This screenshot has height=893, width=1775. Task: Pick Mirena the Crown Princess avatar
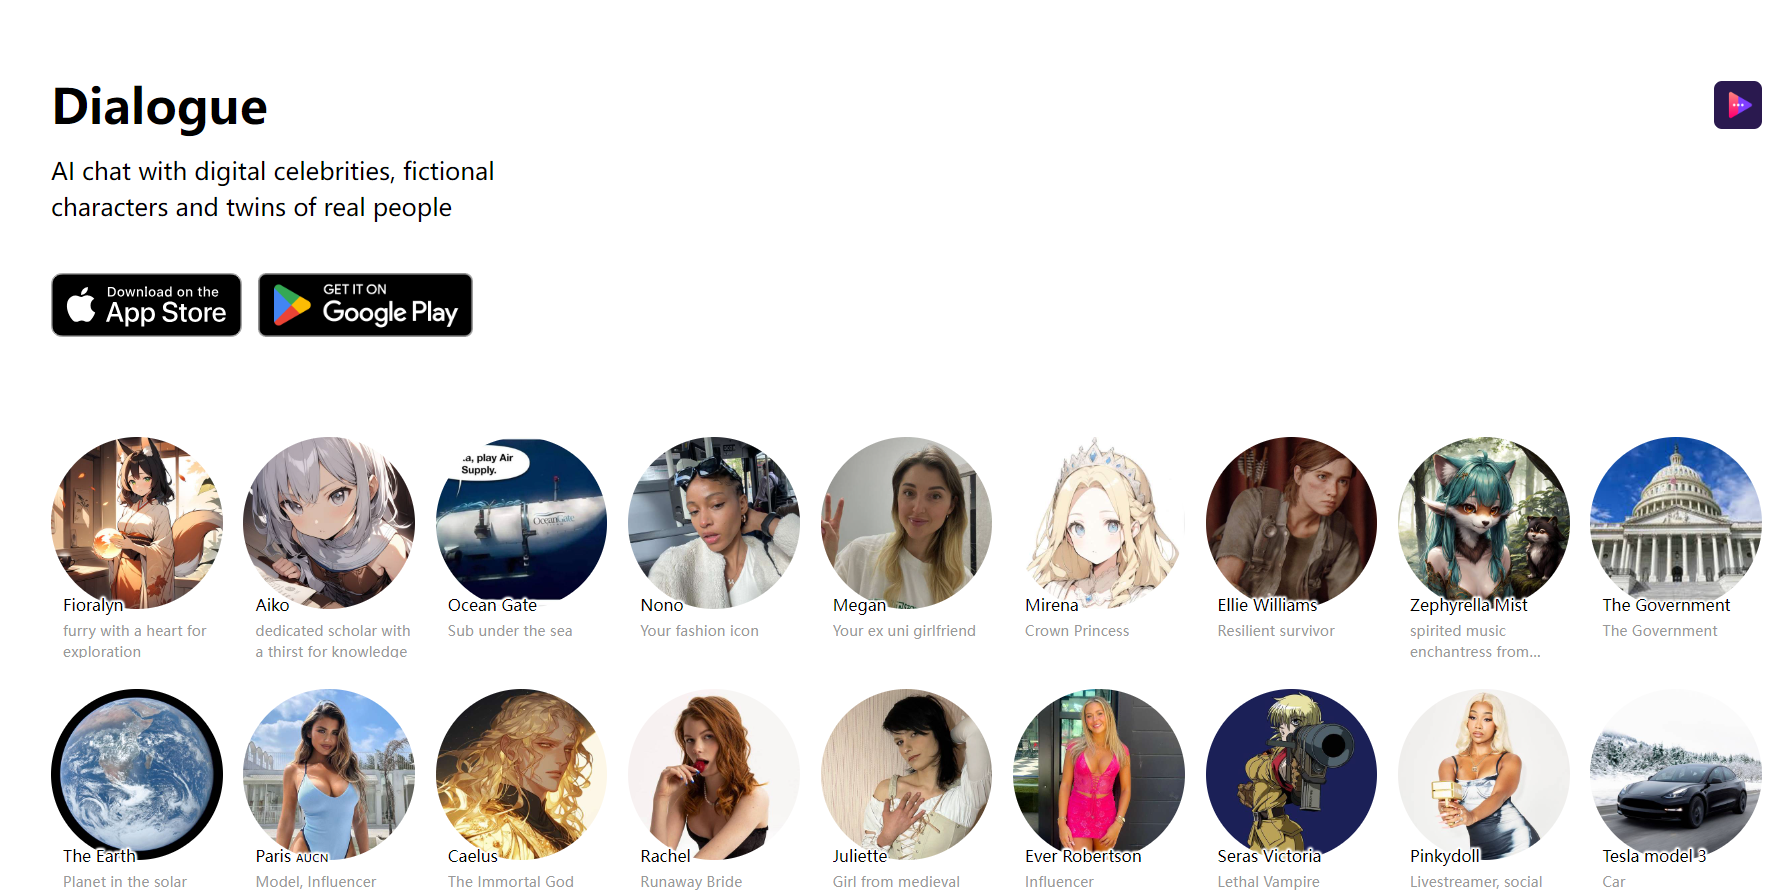pos(1099,523)
